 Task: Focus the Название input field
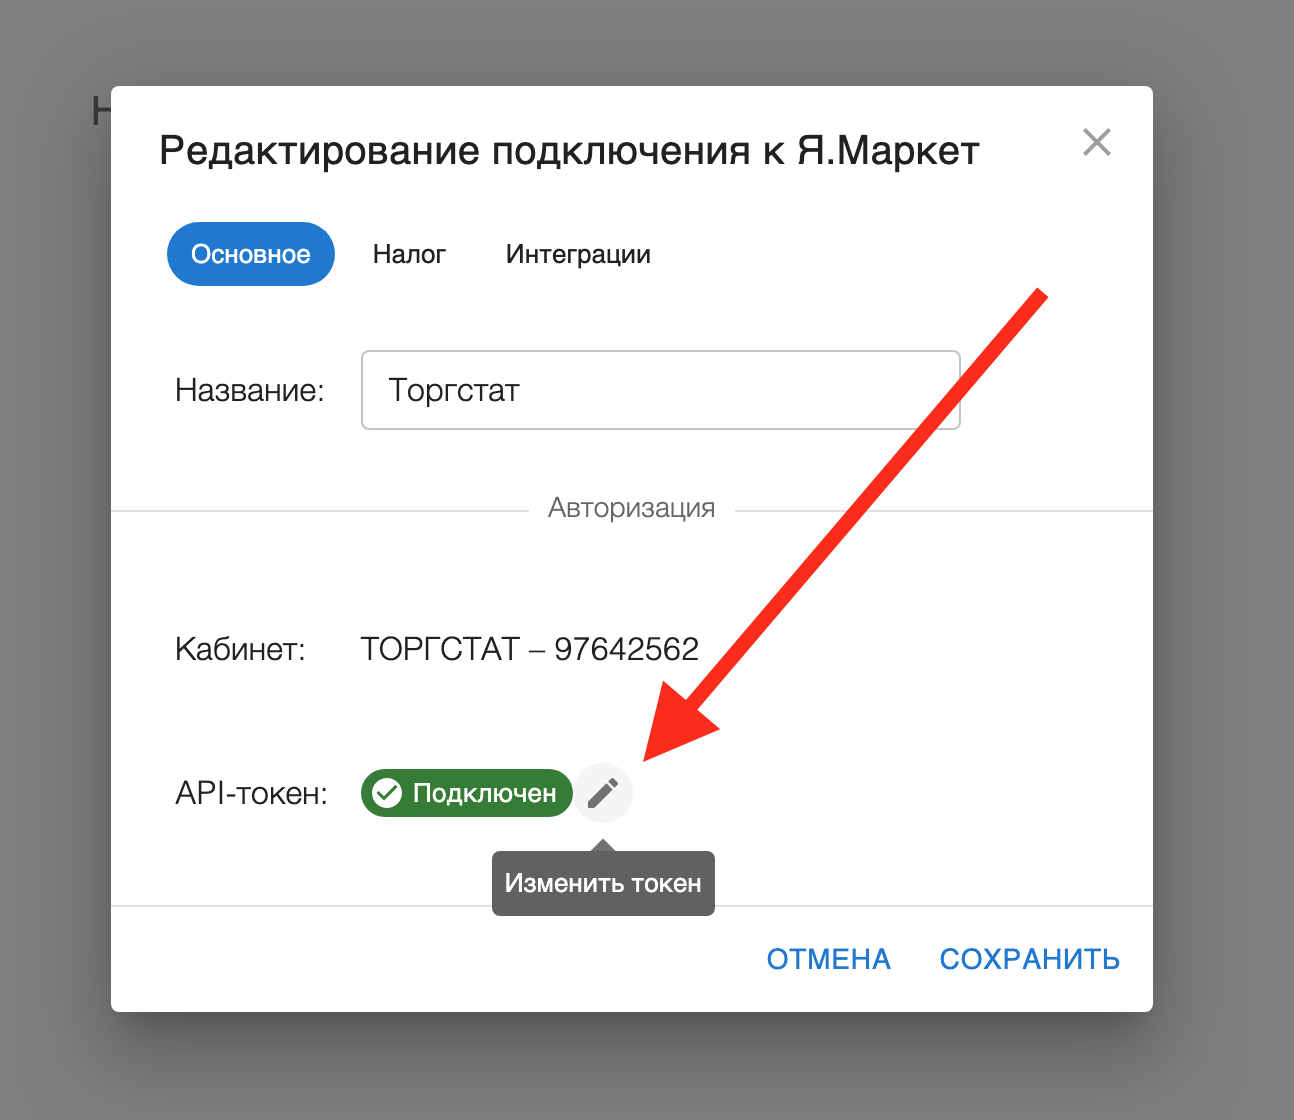pyautogui.click(x=661, y=390)
